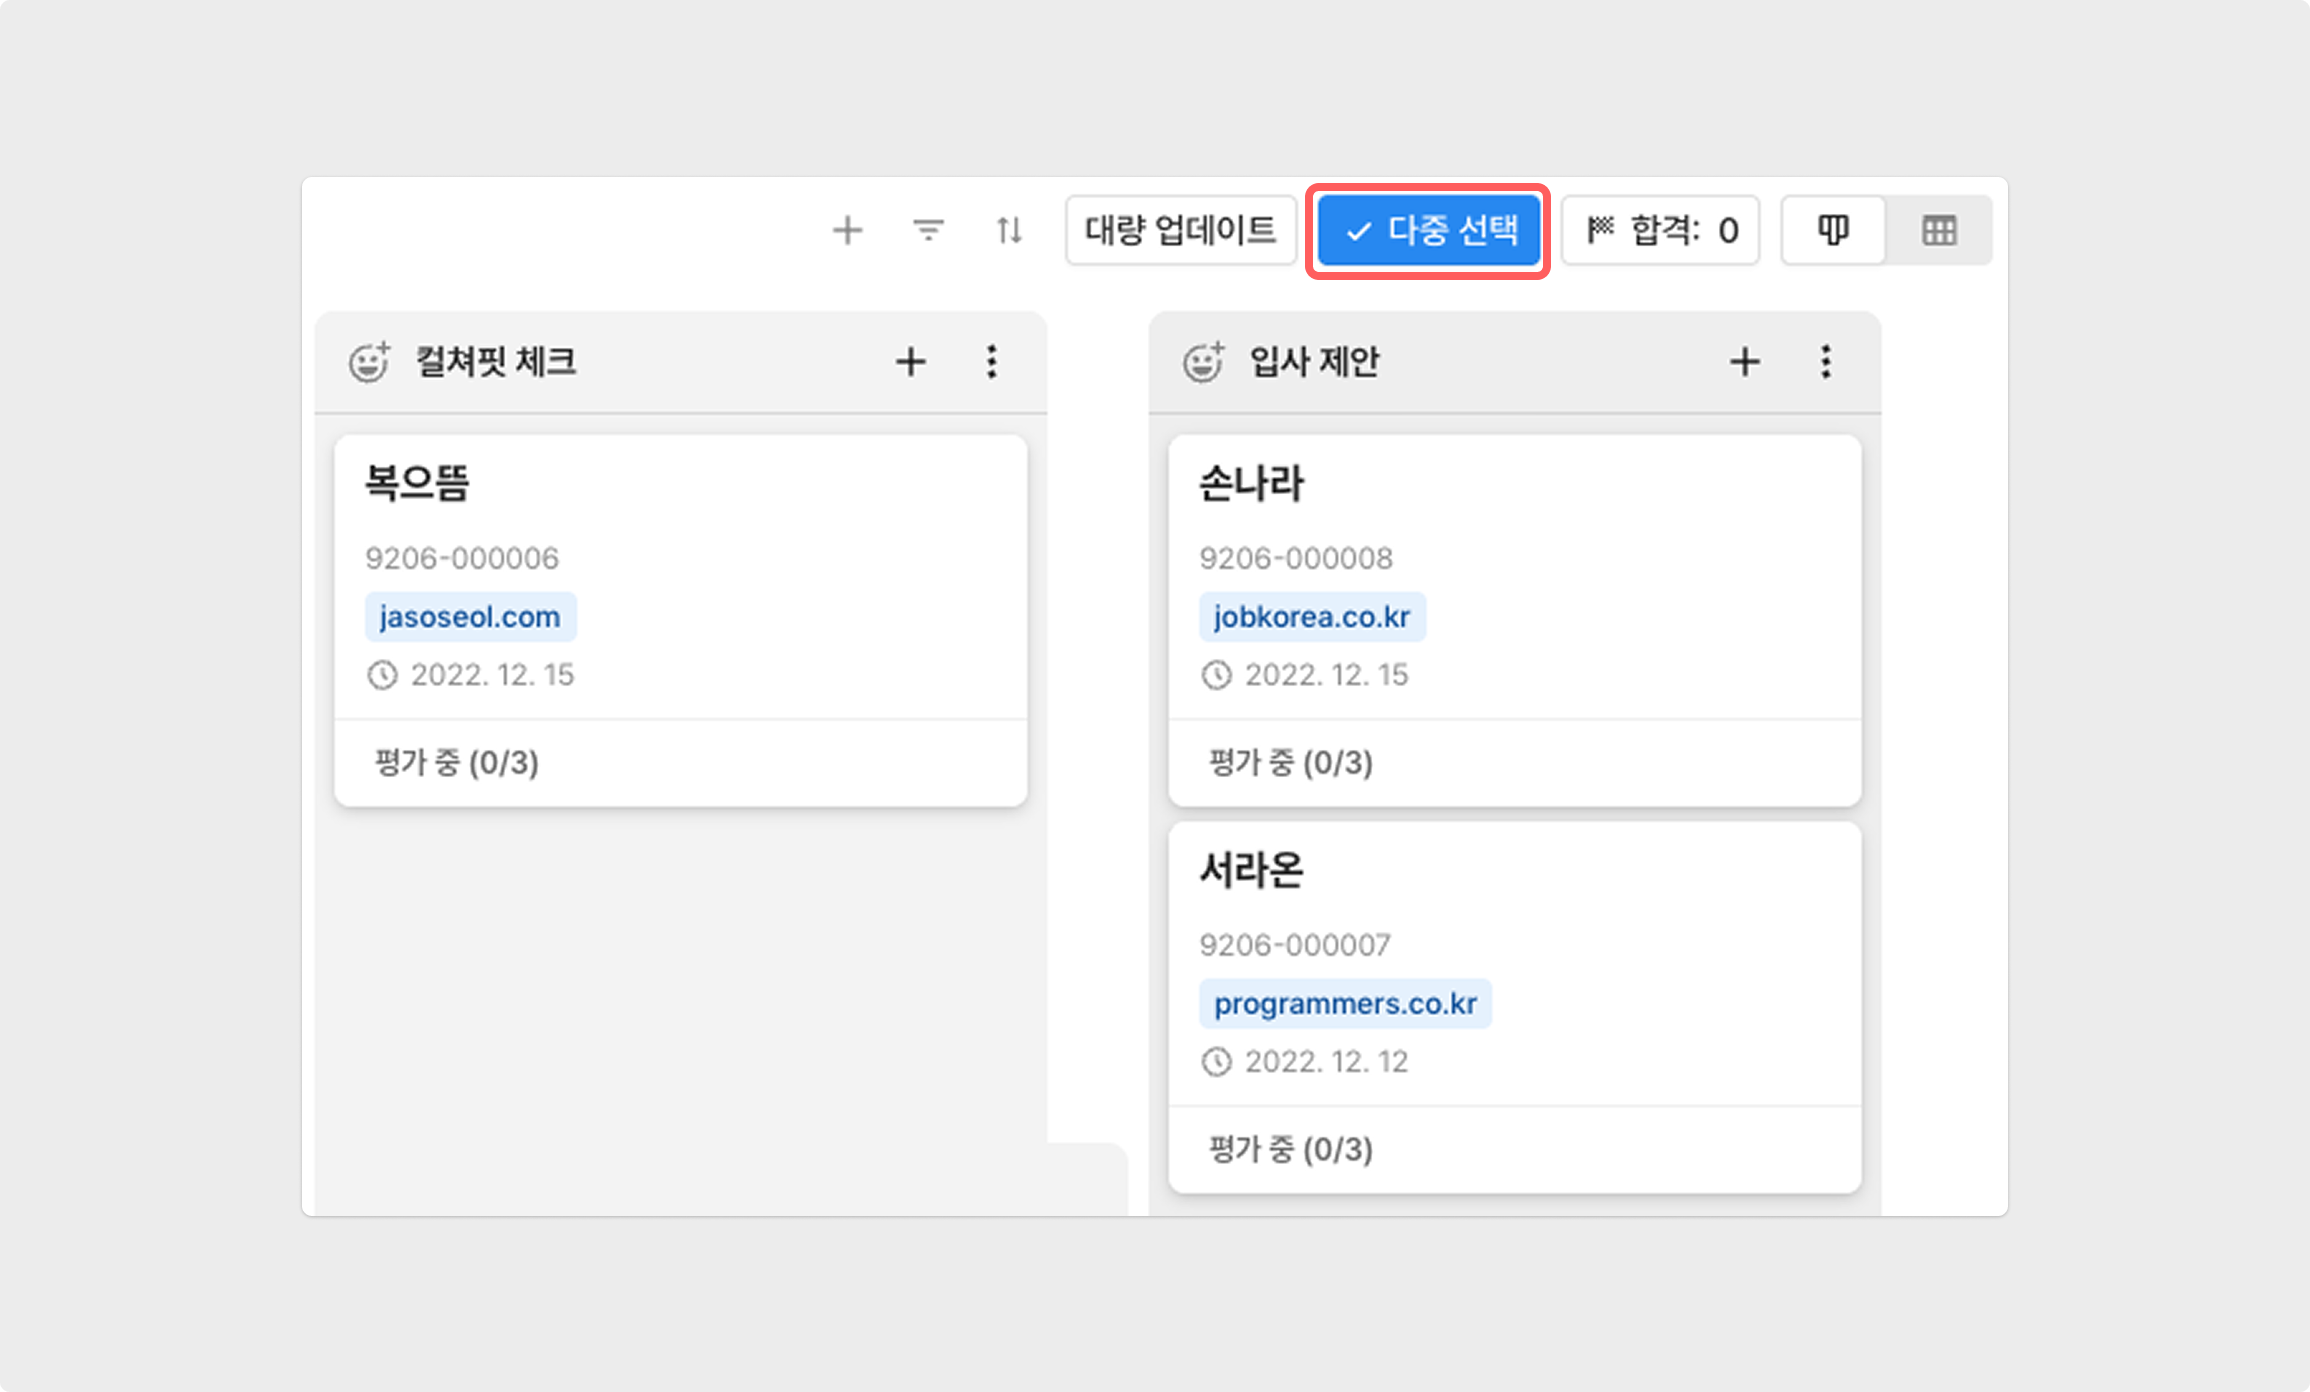Select ID 9206-000006 on 복으뜸 card
The image size is (2310, 1392).
462,558
